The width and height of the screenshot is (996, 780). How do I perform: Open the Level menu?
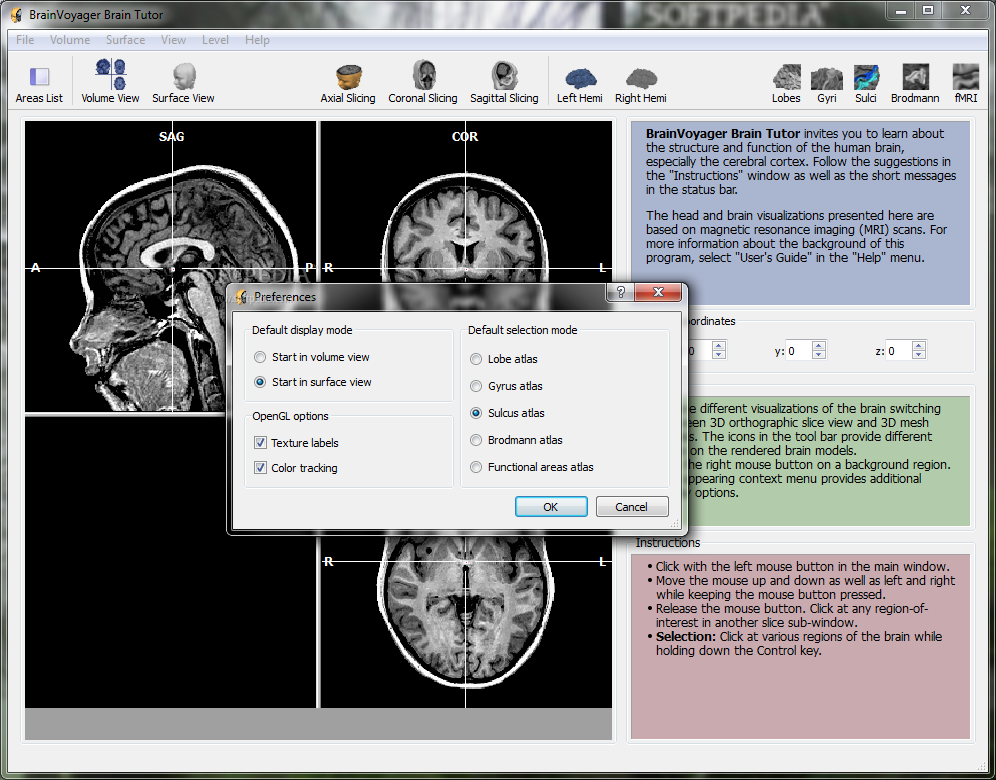215,40
